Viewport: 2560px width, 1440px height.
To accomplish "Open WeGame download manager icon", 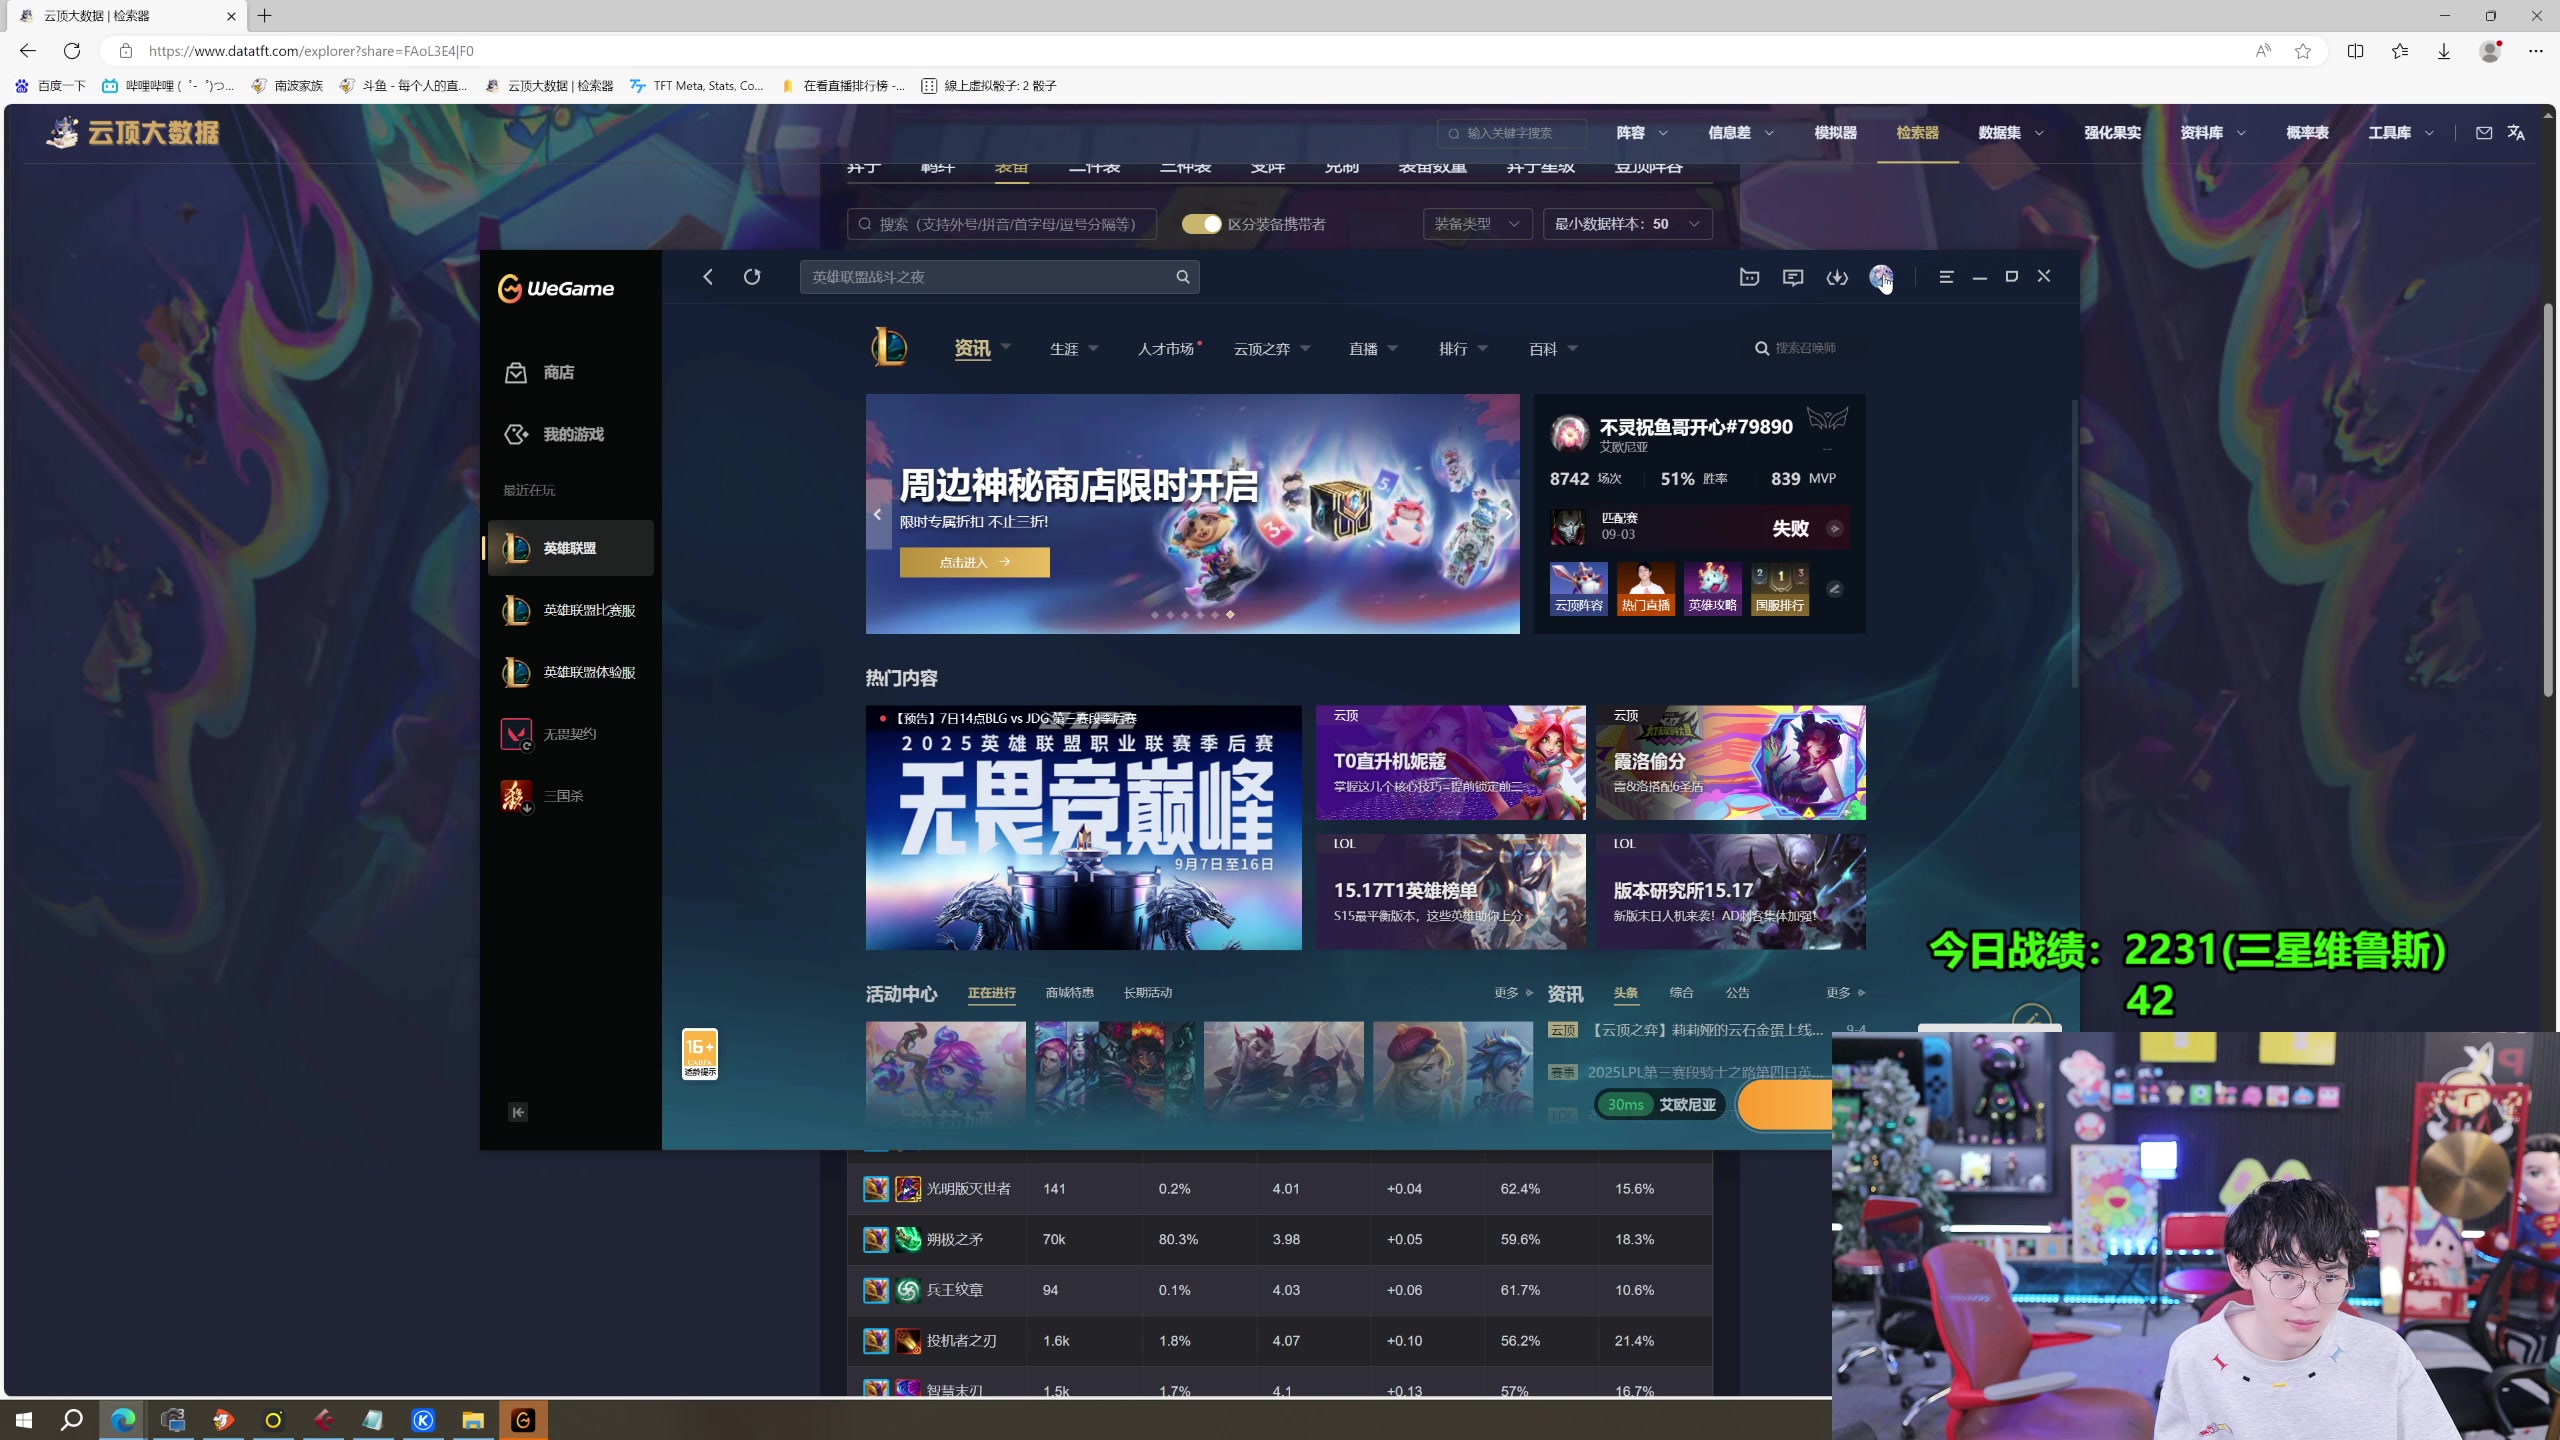I will pos(1837,277).
